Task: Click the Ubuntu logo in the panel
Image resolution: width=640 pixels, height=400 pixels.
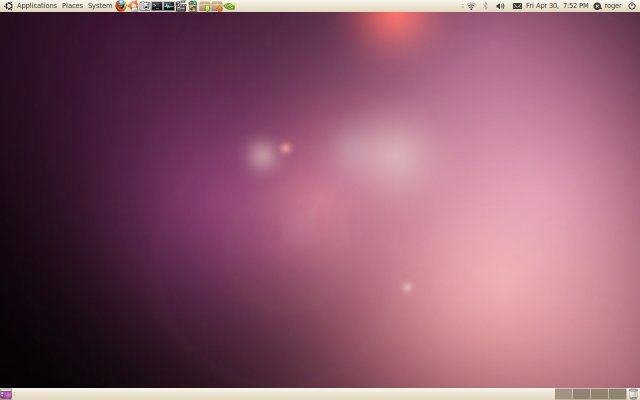Action: tap(8, 6)
